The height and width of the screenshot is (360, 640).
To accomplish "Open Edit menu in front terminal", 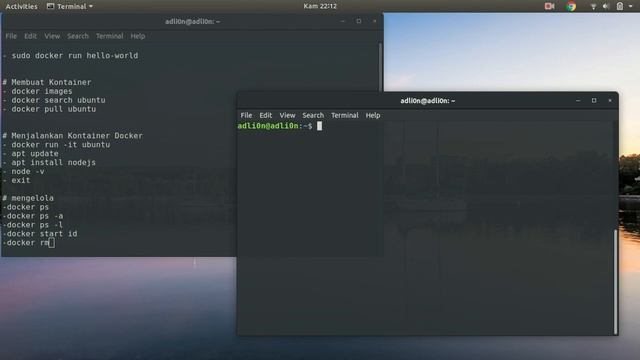I will click(266, 116).
